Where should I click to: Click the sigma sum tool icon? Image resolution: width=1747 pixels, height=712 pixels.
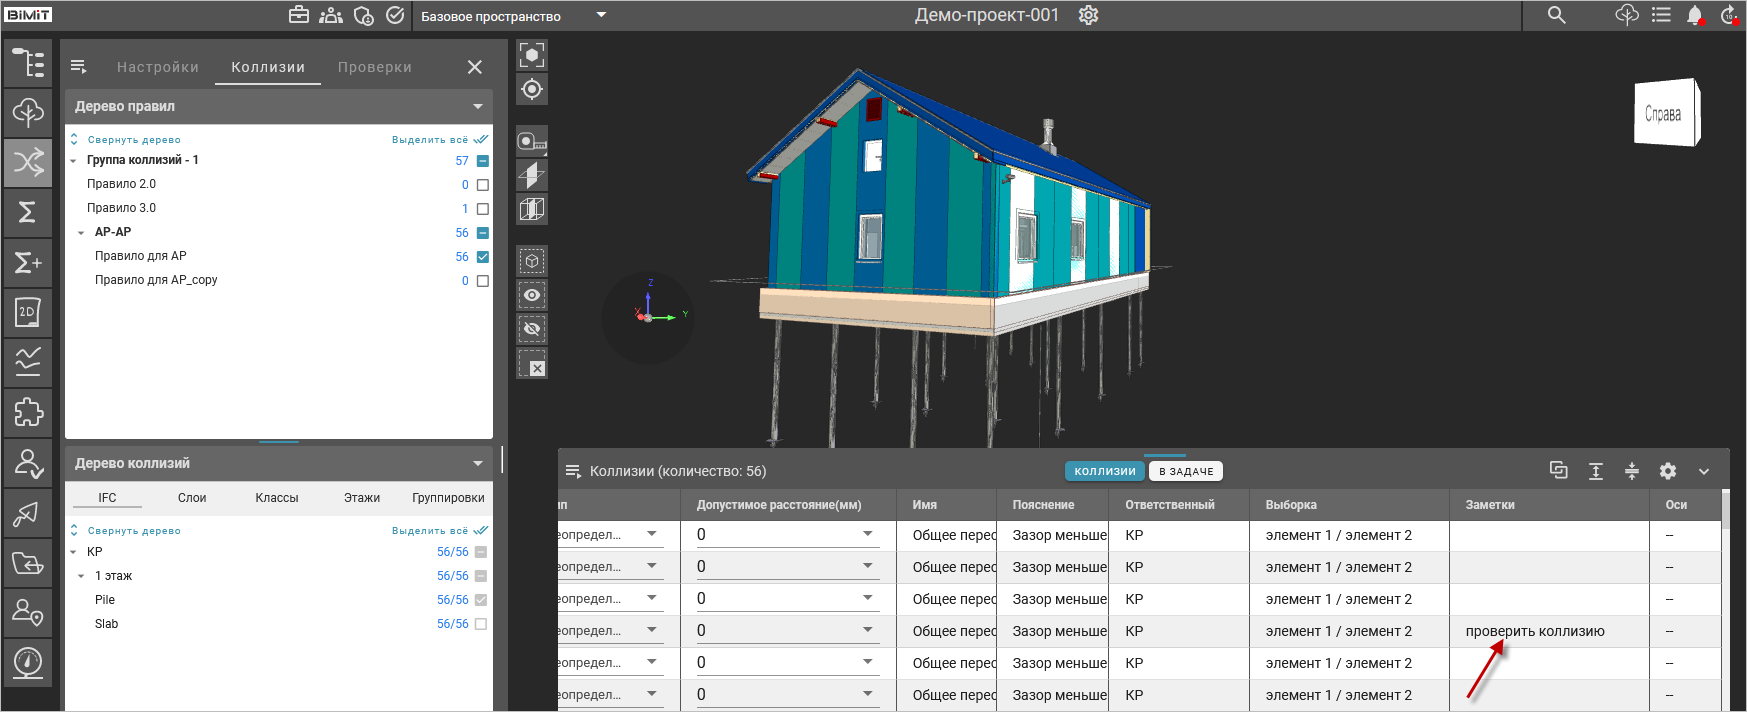click(x=28, y=212)
